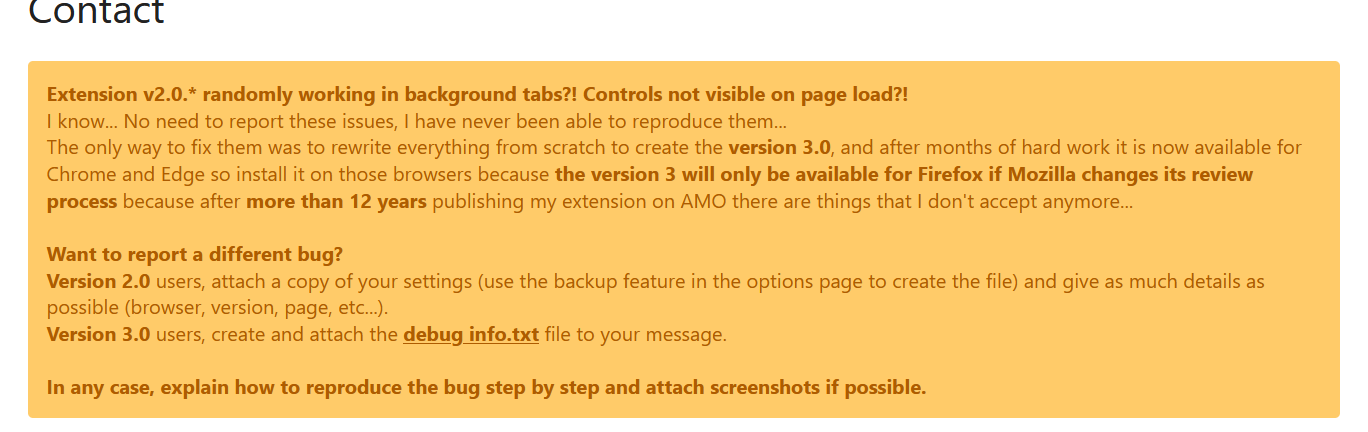Click bold 'Version 3.0' label starting a line
Screen dimensions: 1368x432
click(99, 334)
